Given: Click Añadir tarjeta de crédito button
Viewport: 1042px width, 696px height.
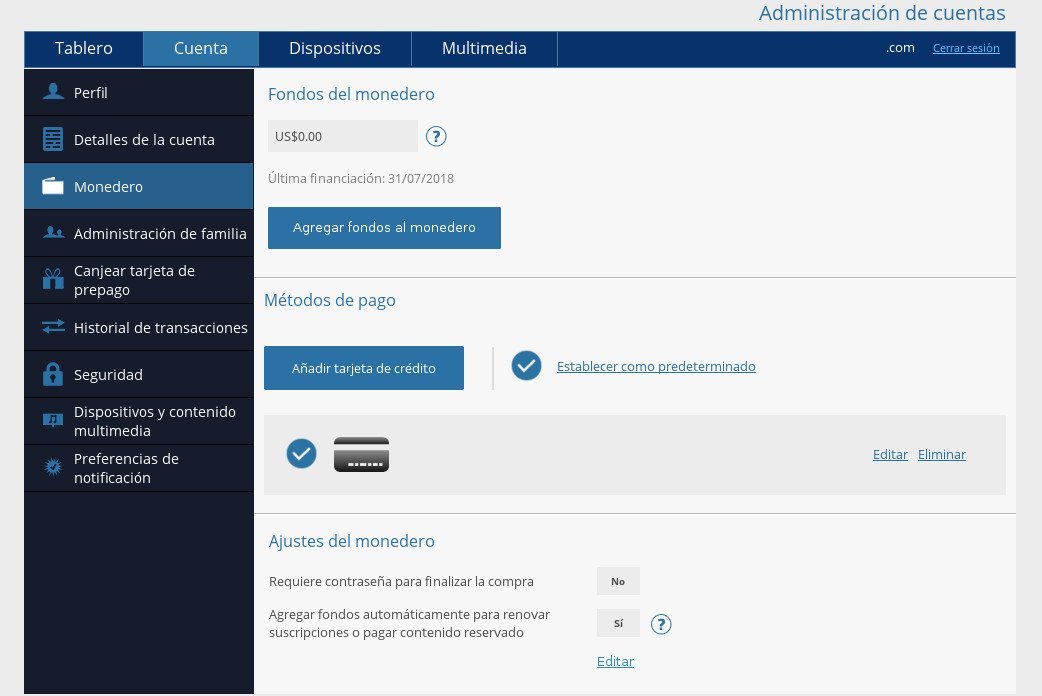Looking at the screenshot, I should click(364, 368).
